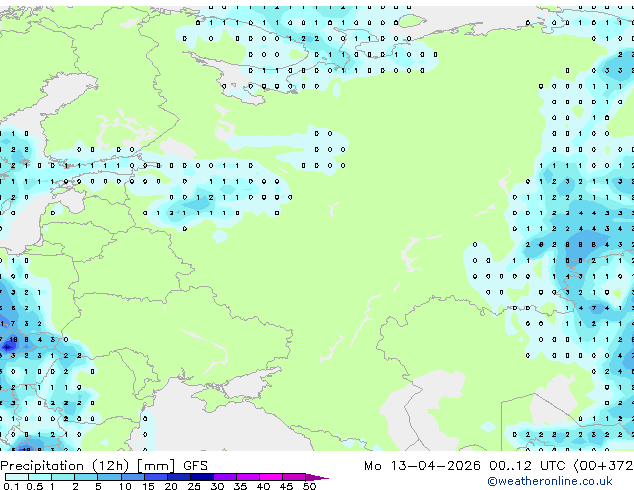The image size is (634, 490).
Task: Click the 0.1–0.5 mm palest legend swatch
Action: [x=17, y=477]
